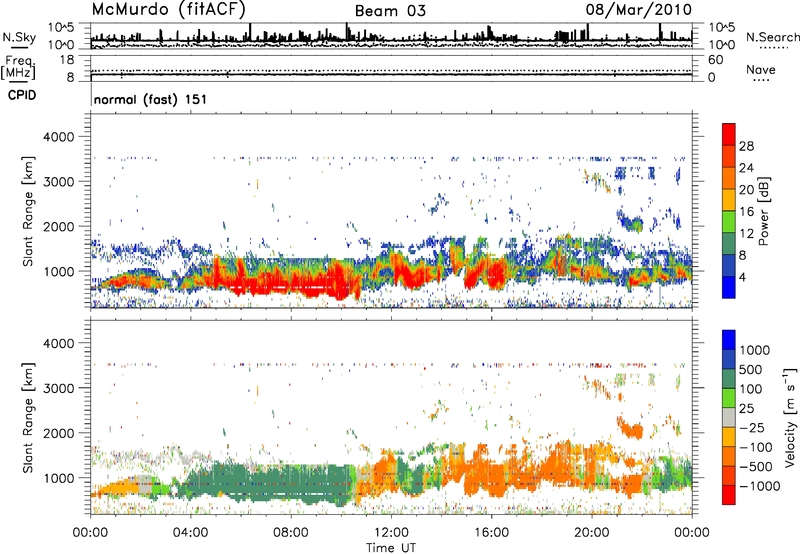The width and height of the screenshot is (800, 554).
Task: Click the yellow 16-20 dB colorbar segment
Action: [x=729, y=200]
